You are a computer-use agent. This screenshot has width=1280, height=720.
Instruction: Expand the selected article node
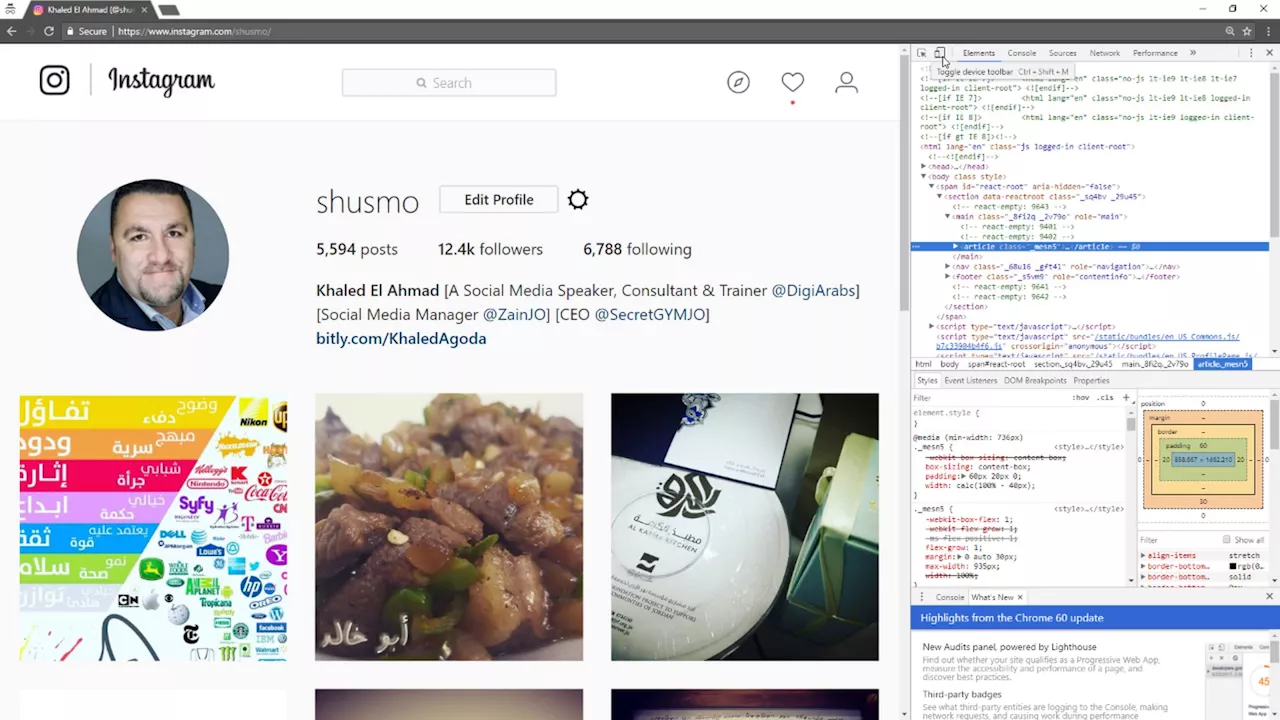pos(955,247)
